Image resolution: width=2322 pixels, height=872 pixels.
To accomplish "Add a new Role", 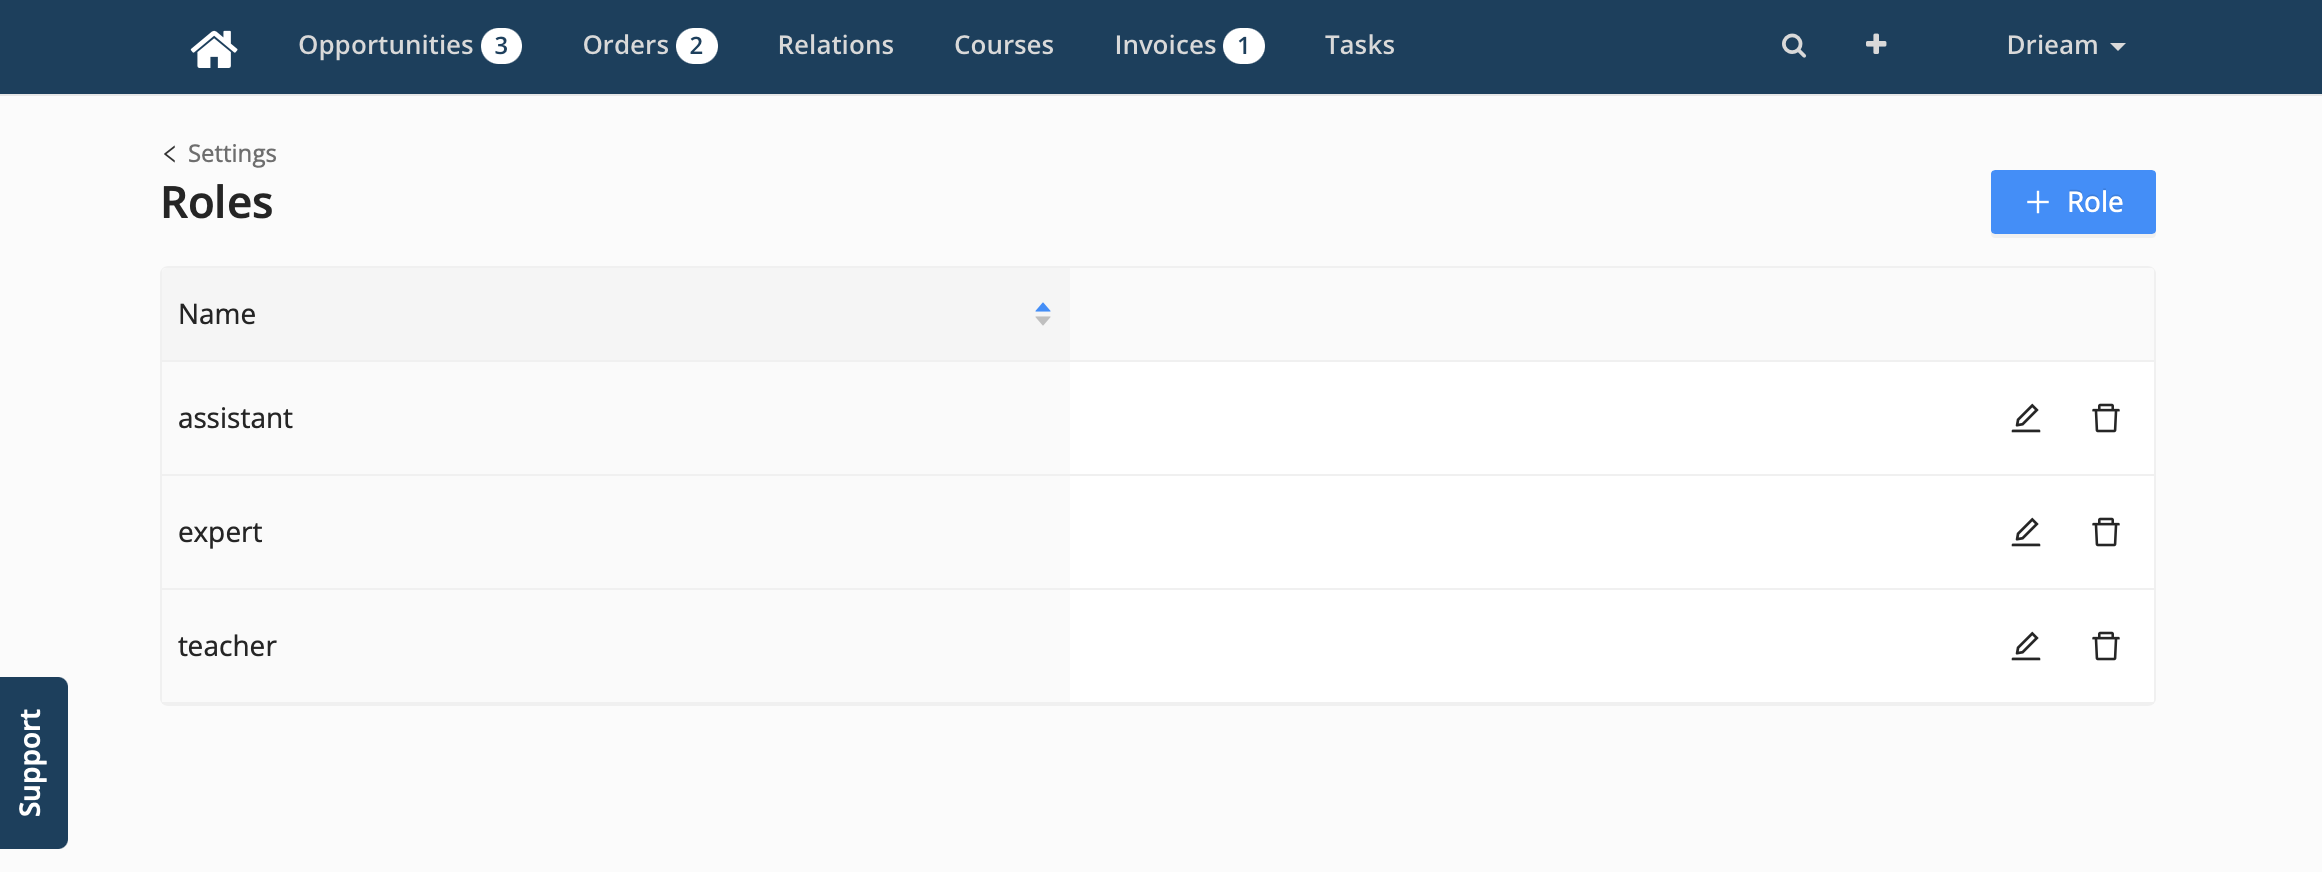I will 2073,202.
